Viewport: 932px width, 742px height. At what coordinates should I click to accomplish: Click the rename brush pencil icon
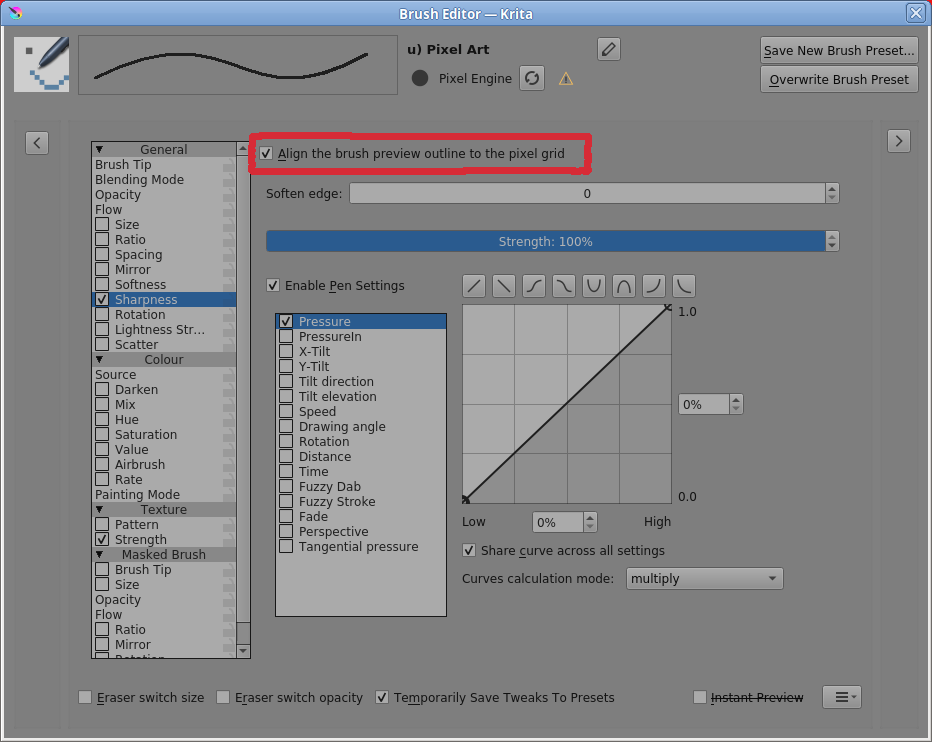(x=609, y=49)
